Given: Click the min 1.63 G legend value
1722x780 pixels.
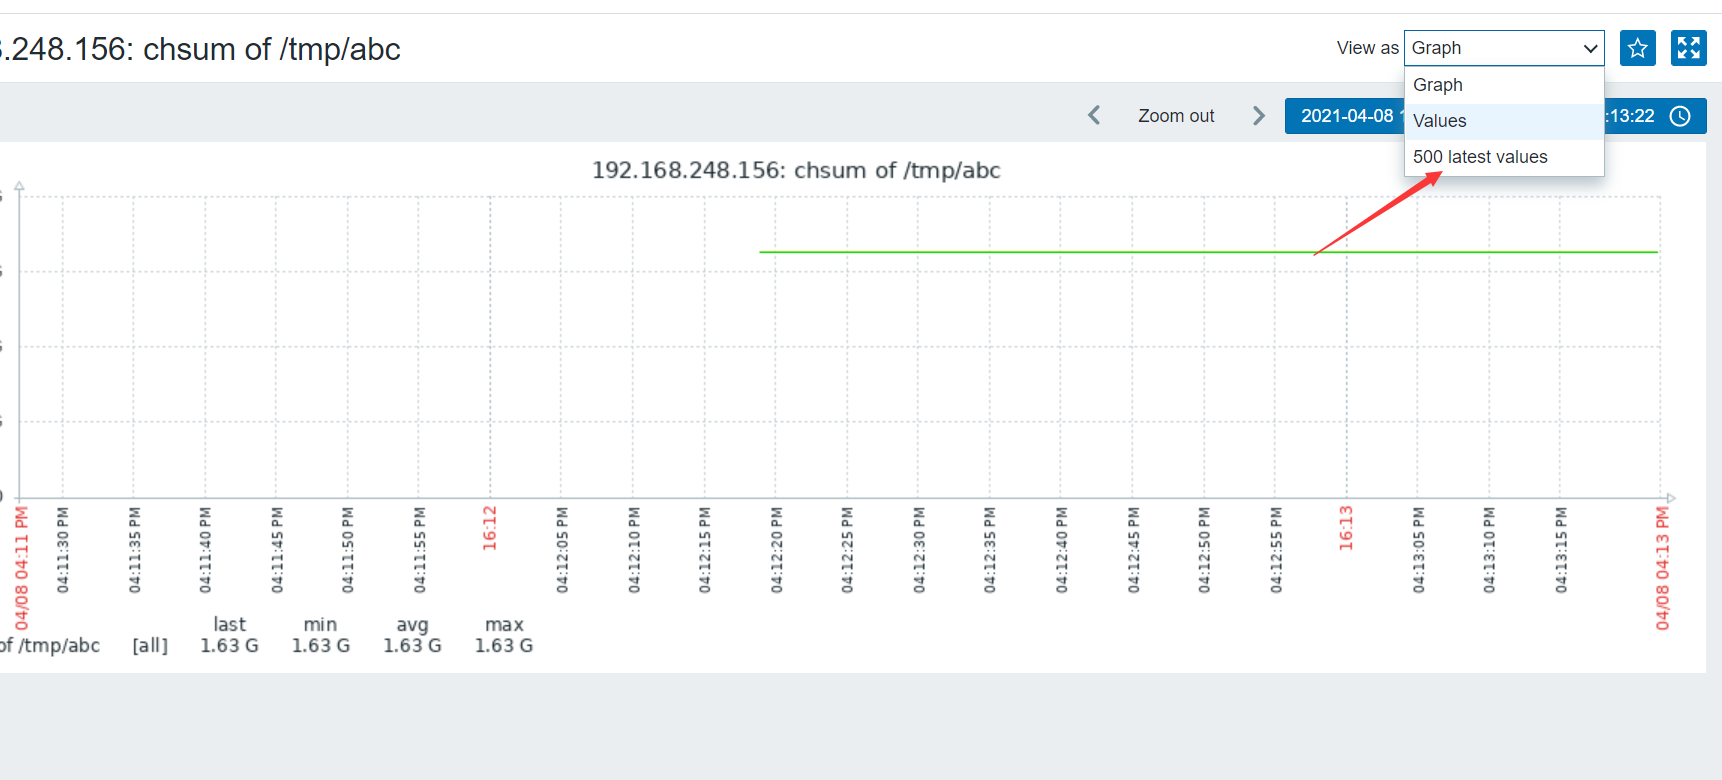Looking at the screenshot, I should 321,646.
